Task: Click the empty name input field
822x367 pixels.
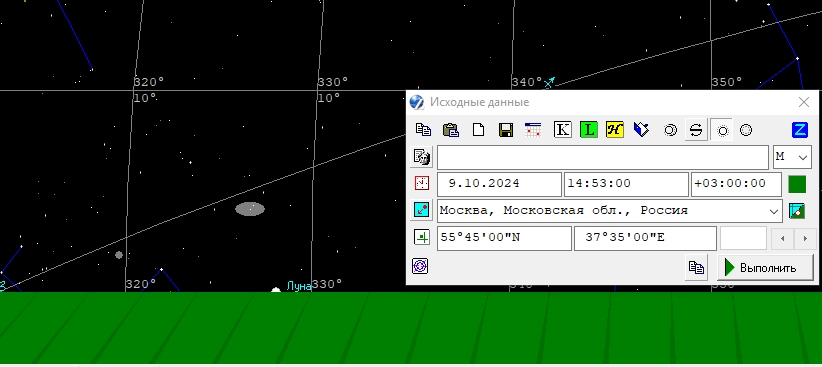Action: coord(603,157)
